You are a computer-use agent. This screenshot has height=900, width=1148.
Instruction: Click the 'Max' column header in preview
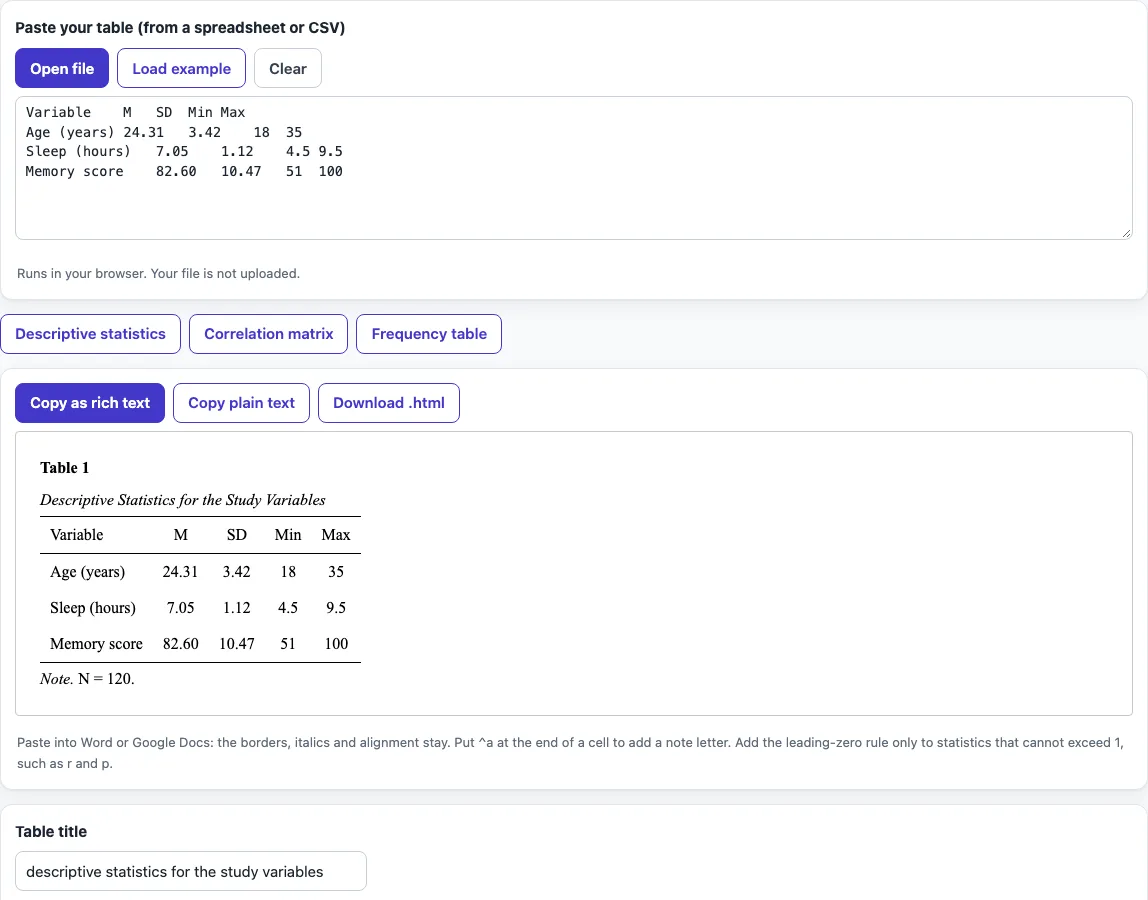click(336, 535)
